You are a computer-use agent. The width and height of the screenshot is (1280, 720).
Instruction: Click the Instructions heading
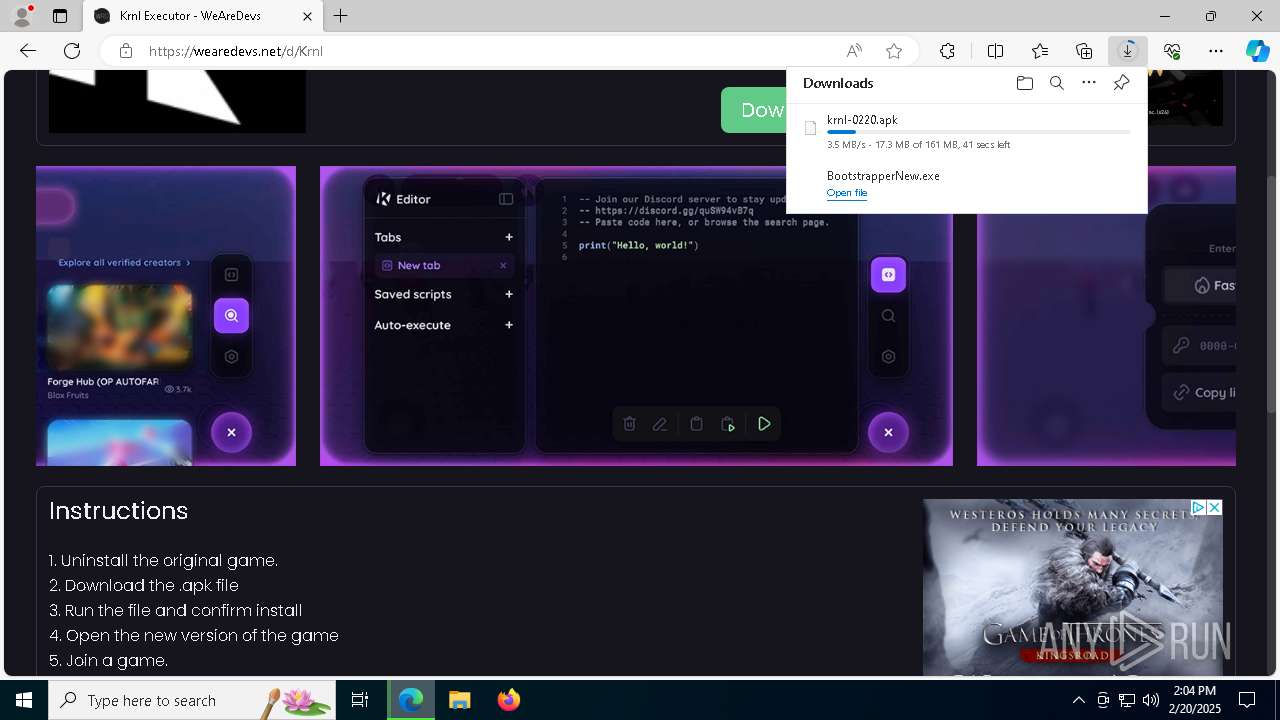click(x=118, y=511)
